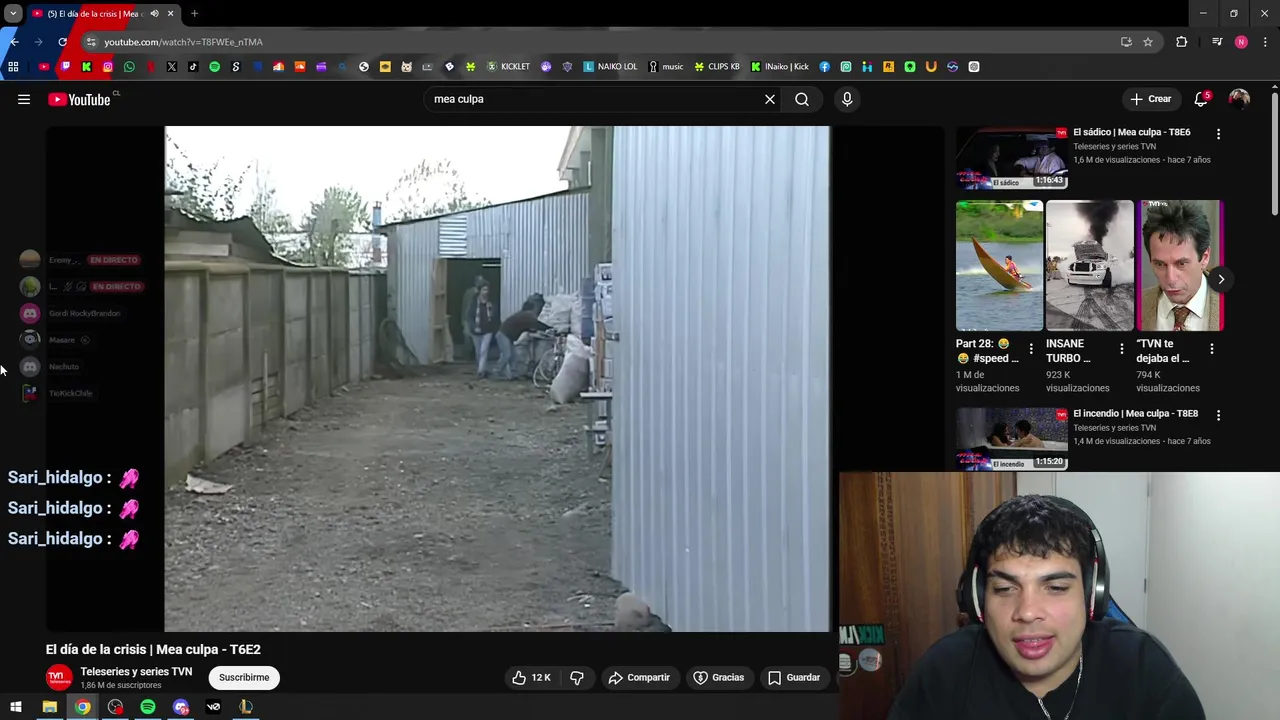The height and width of the screenshot is (720, 1280).
Task: Open the TikTok bookmark icon
Action: (x=193, y=67)
